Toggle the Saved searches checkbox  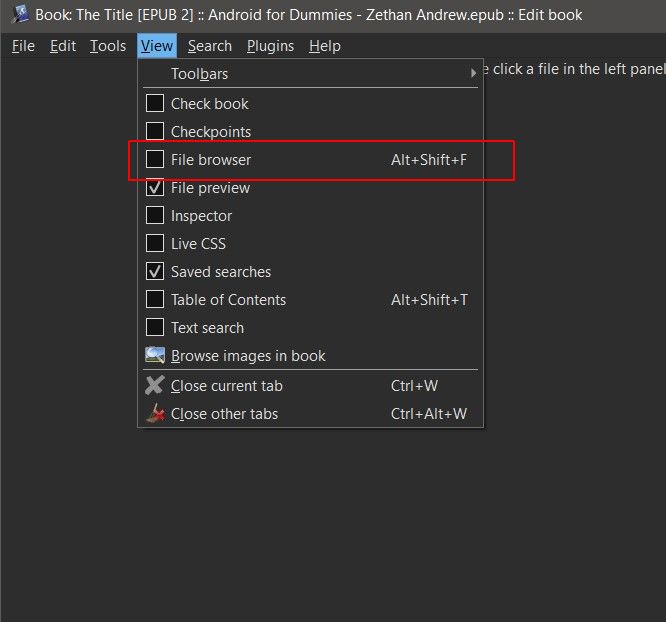(x=155, y=272)
